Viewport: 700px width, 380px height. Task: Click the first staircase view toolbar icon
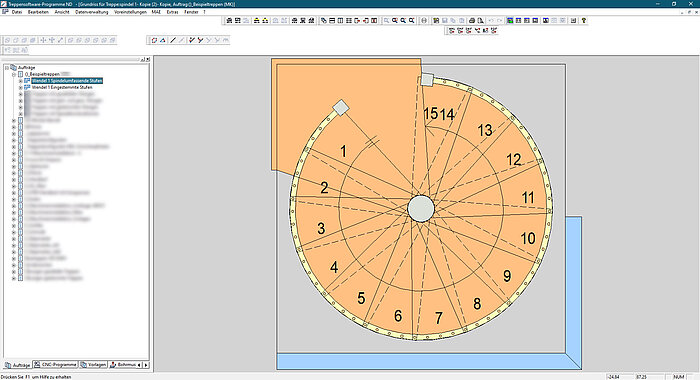[229, 21]
